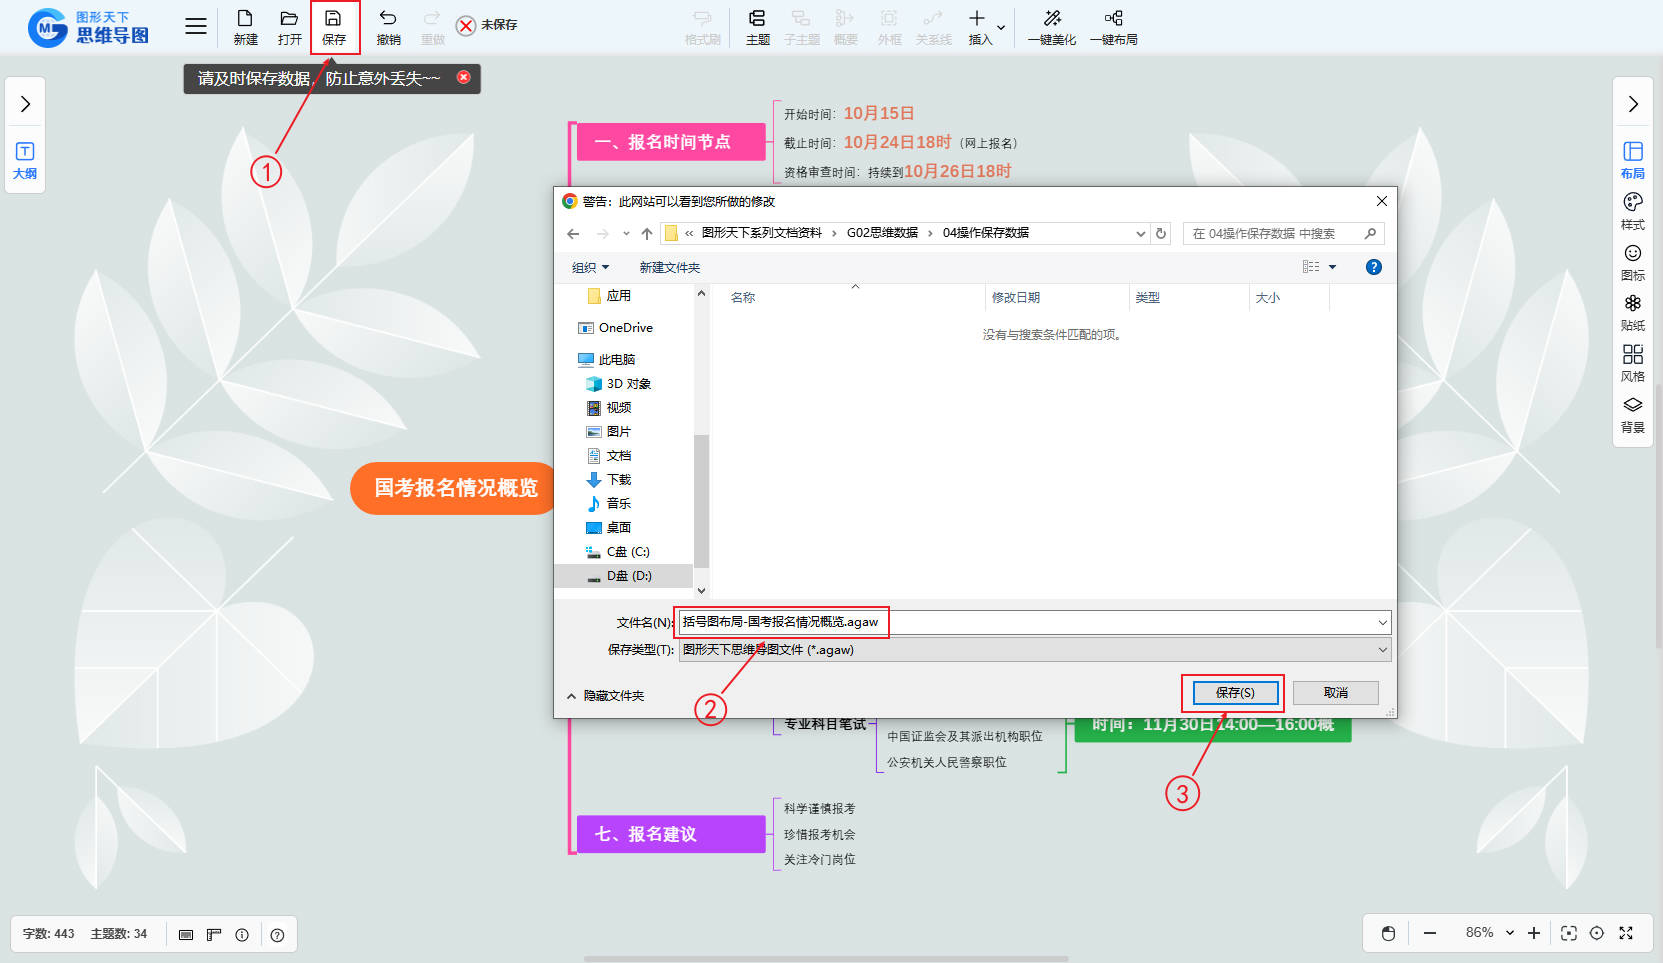
Task: Toggle the hide folders panel
Action: click(606, 695)
